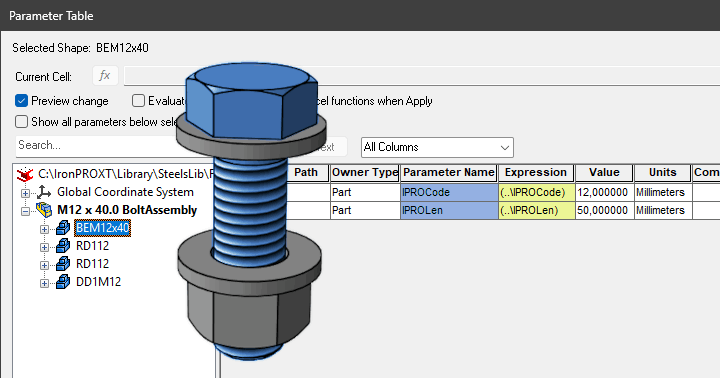Select the C:\IronPROXT library path item
The height and width of the screenshot is (378, 720).
click(x=126, y=174)
